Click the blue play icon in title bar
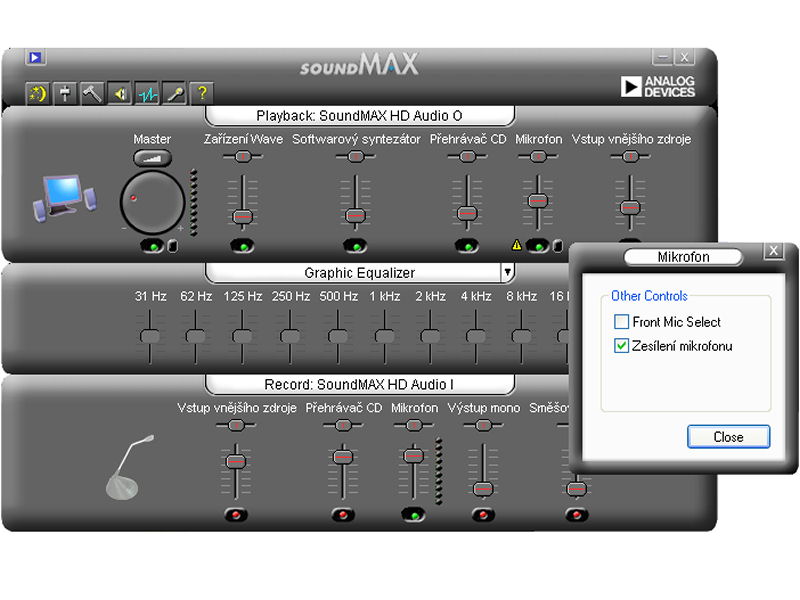Viewport: 800px width, 600px height. [x=36, y=57]
